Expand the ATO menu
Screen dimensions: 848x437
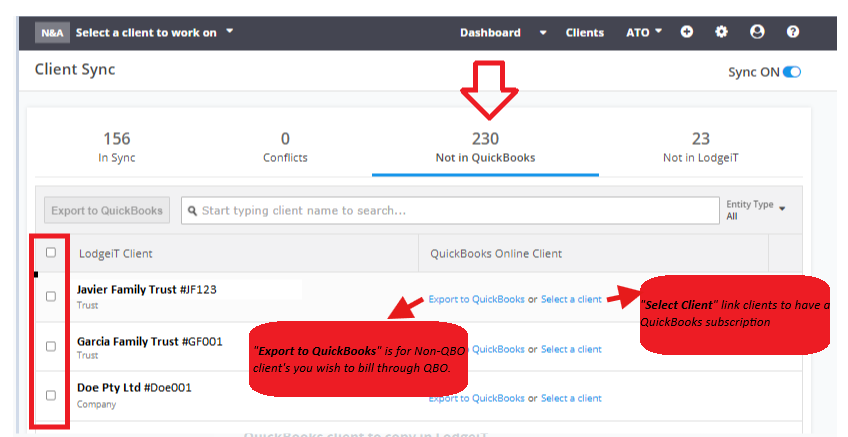click(644, 32)
